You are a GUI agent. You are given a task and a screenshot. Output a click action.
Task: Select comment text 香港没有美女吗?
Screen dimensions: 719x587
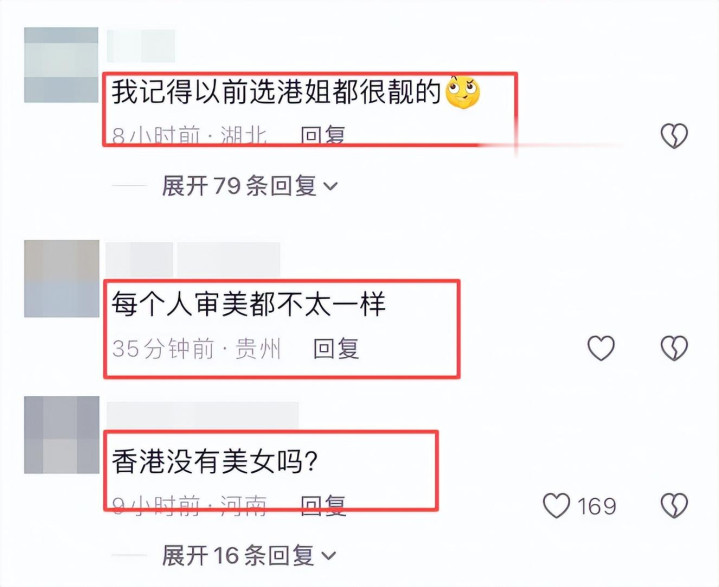coord(215,461)
